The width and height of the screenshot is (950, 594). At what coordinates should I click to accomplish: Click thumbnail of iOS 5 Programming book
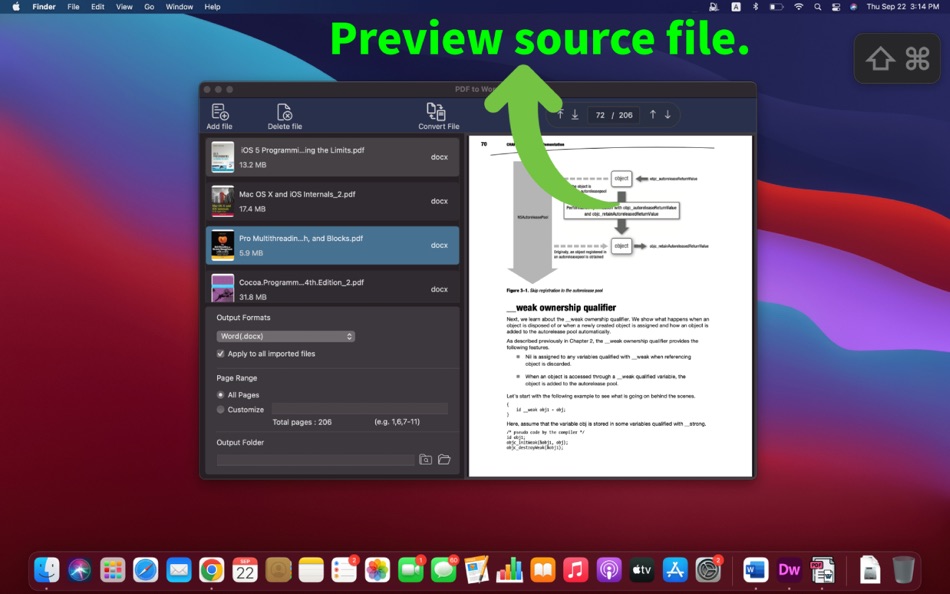222,157
